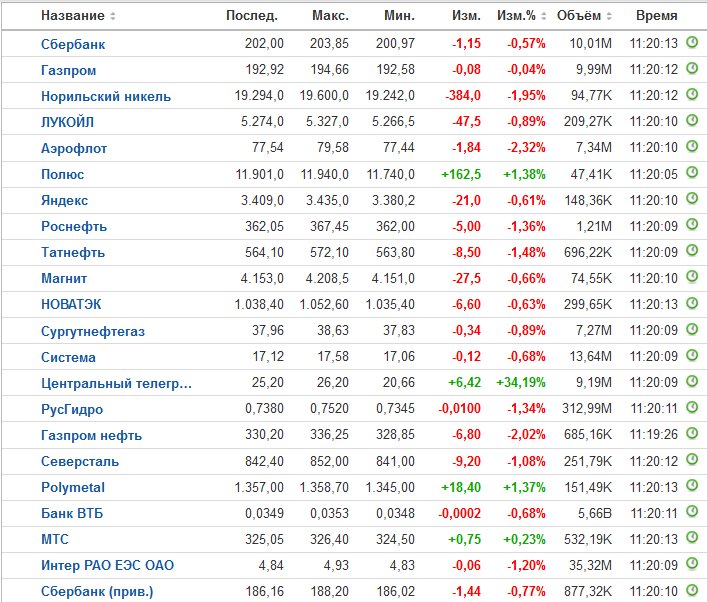Image resolution: width=707 pixels, height=602 pixels.
Task: Open the Роснефть stock link
Action: click(x=74, y=226)
